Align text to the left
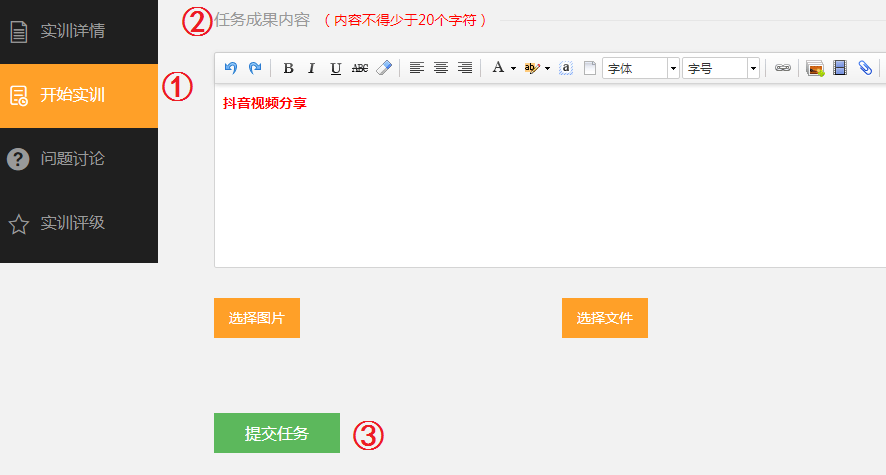 click(417, 68)
